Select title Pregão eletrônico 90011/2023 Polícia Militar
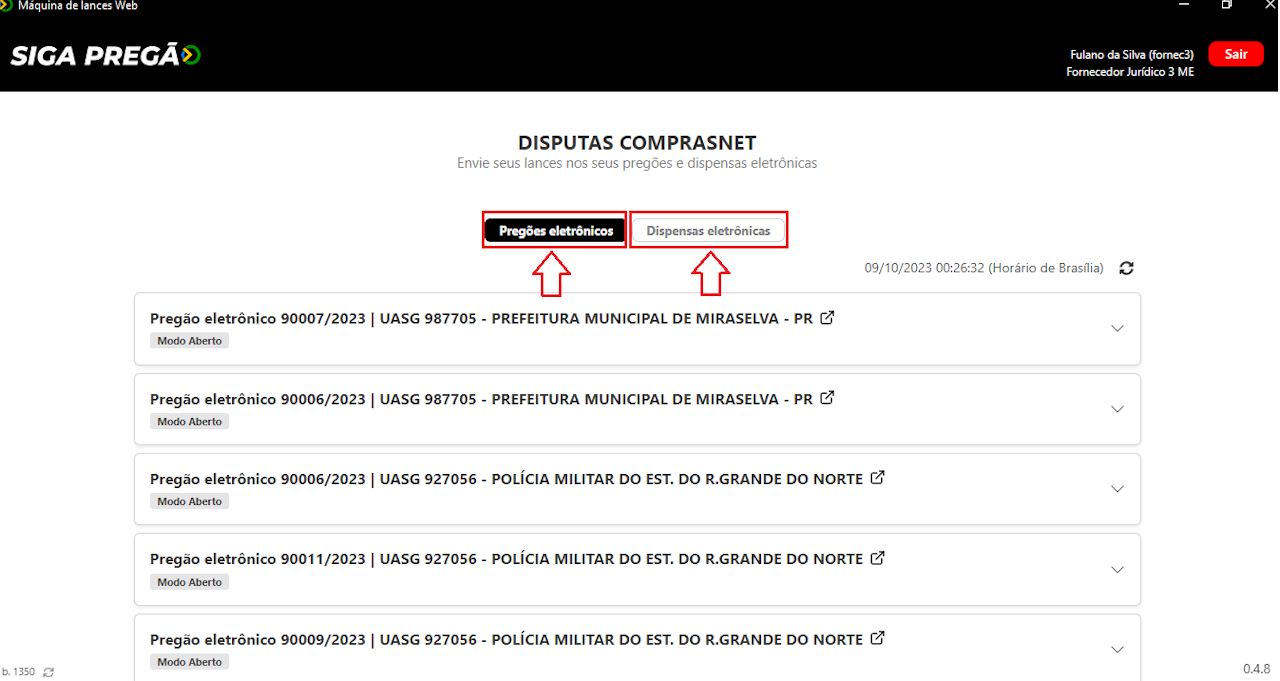Screen dimensions: 1280x681 click(506, 559)
